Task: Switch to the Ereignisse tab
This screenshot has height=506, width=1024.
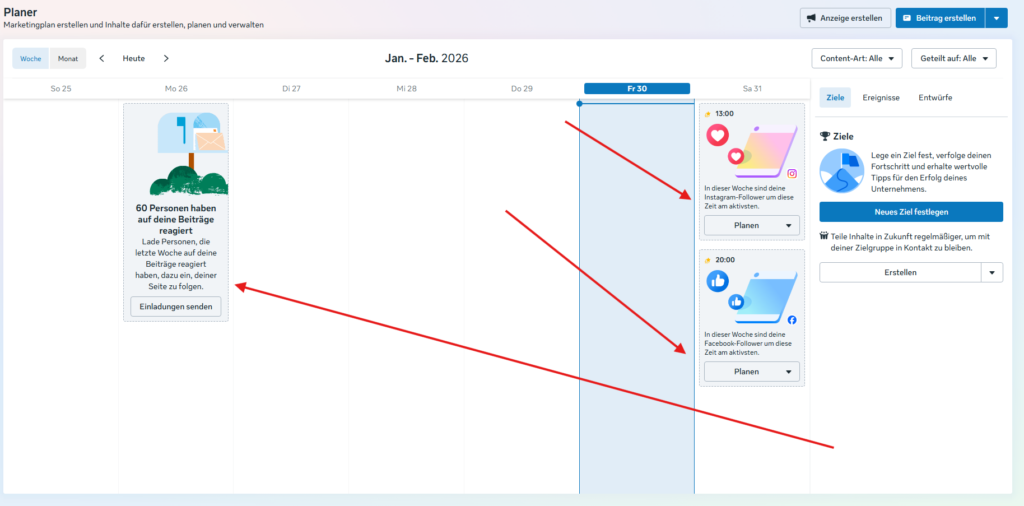Action: (881, 97)
